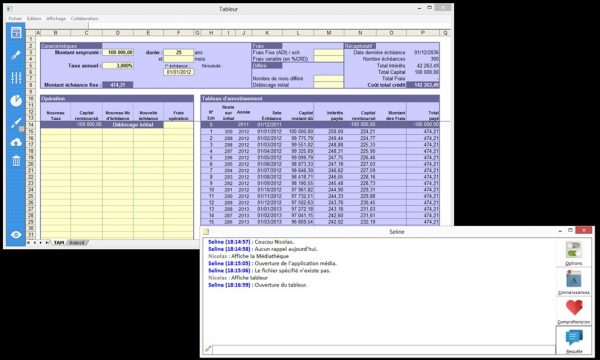Screen dimensions: 600x360
Task: Click the Seline window title bar icon
Action: tap(206, 231)
